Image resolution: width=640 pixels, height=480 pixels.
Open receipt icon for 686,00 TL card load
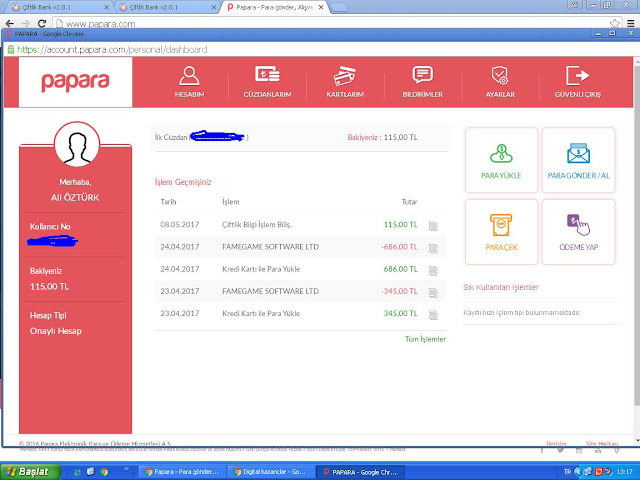433,270
